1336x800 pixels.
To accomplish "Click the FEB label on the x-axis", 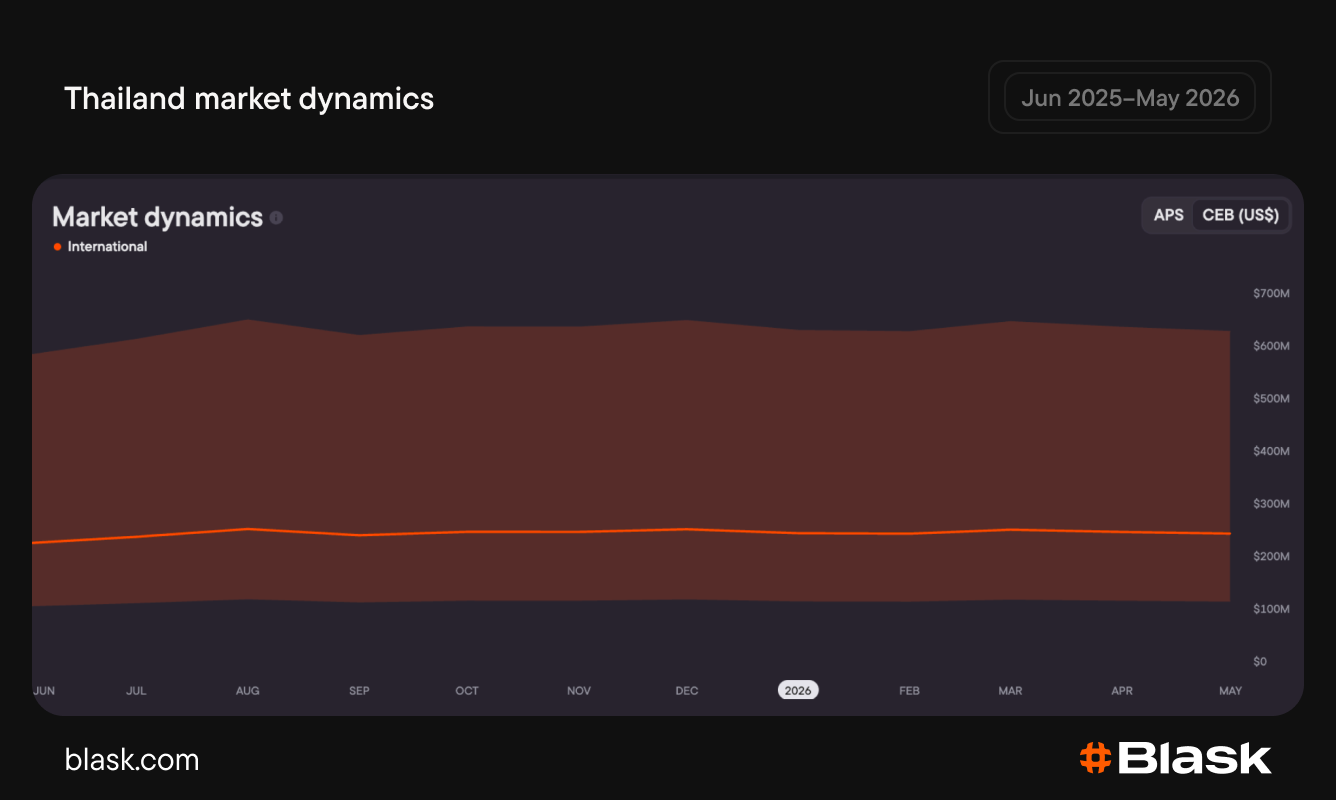I will (x=909, y=691).
